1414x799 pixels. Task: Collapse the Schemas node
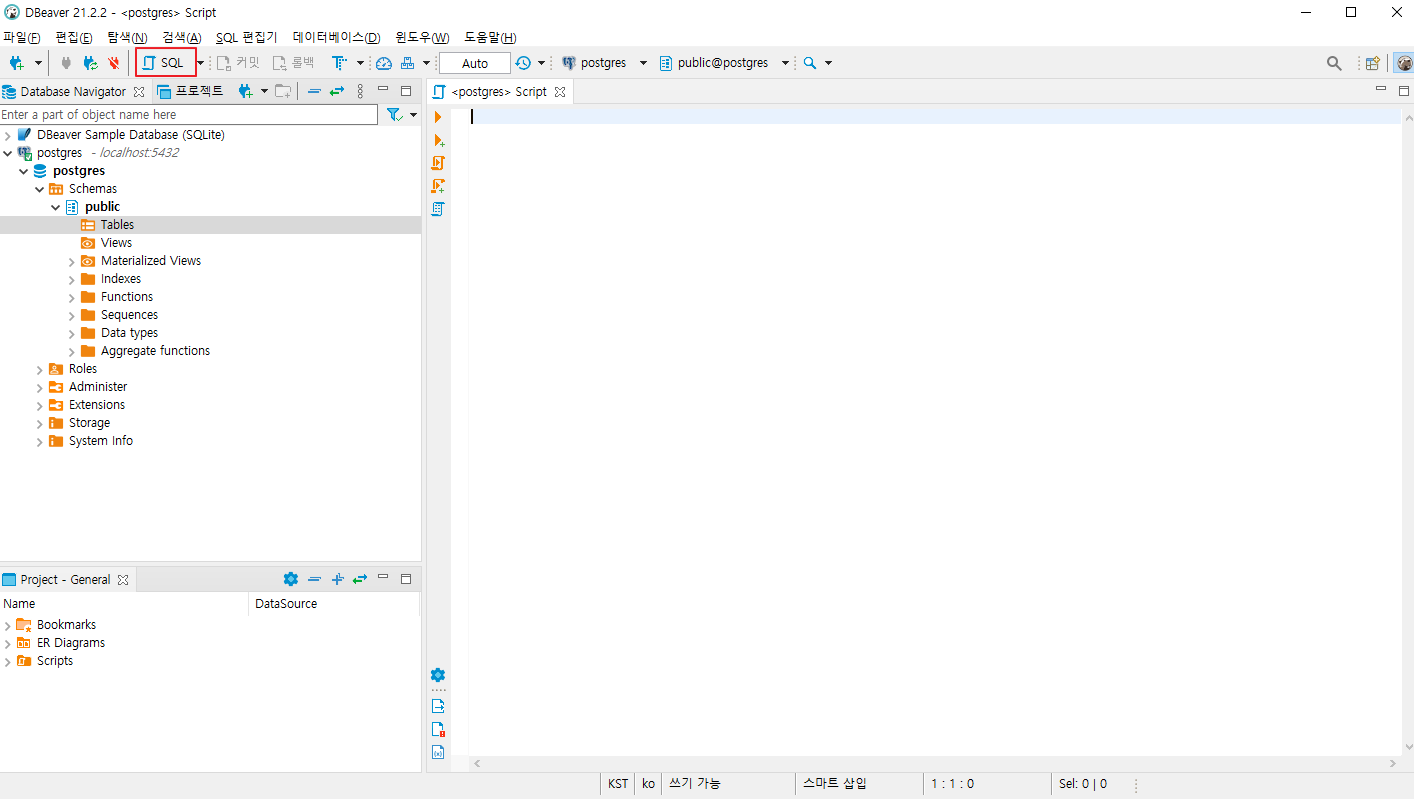point(40,189)
